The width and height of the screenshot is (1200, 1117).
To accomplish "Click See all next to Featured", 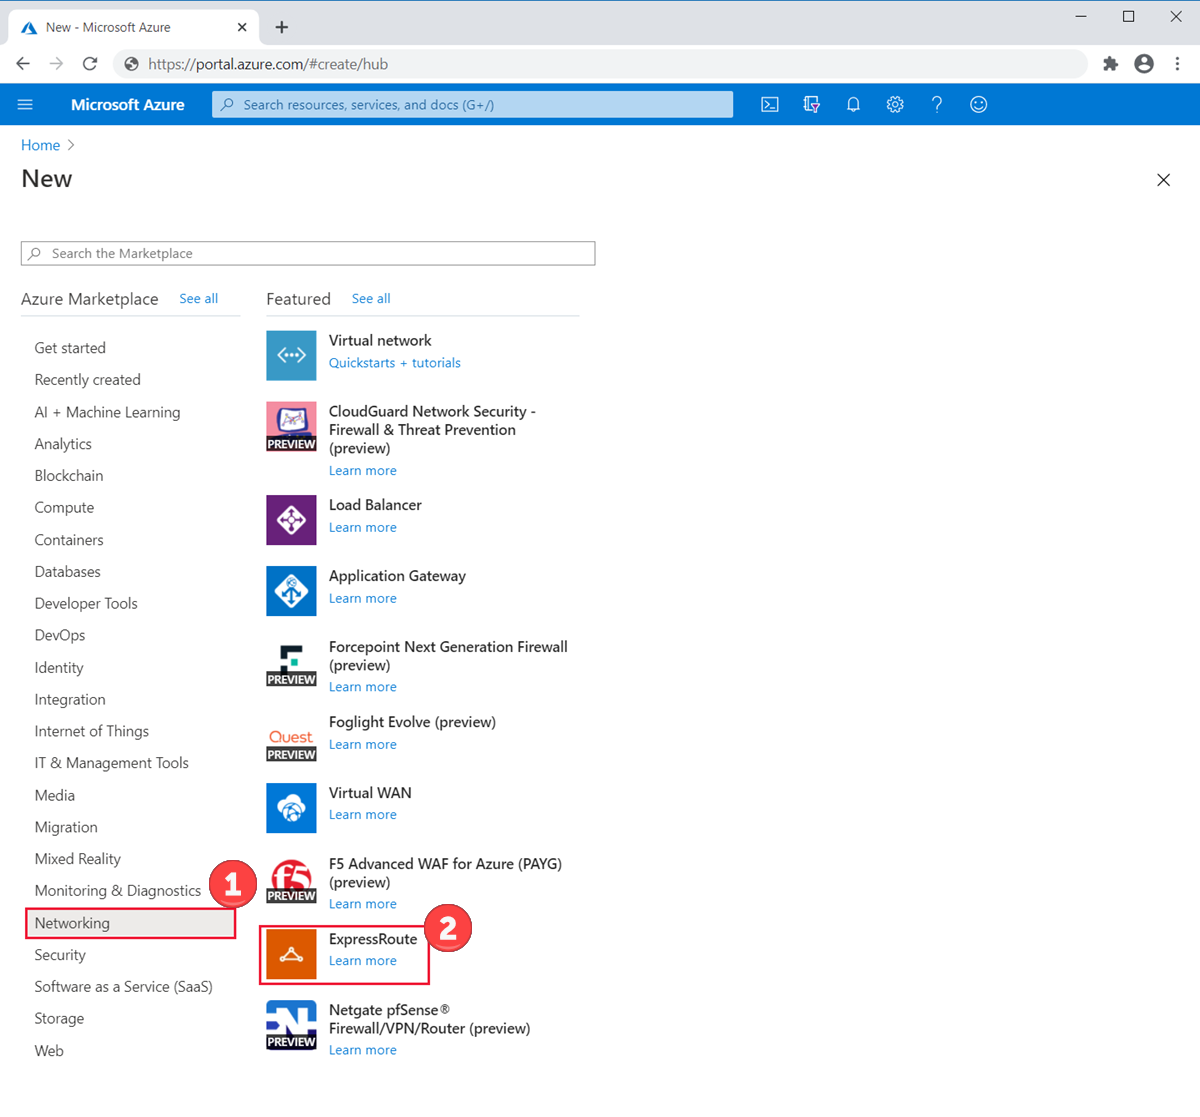I will point(370,298).
